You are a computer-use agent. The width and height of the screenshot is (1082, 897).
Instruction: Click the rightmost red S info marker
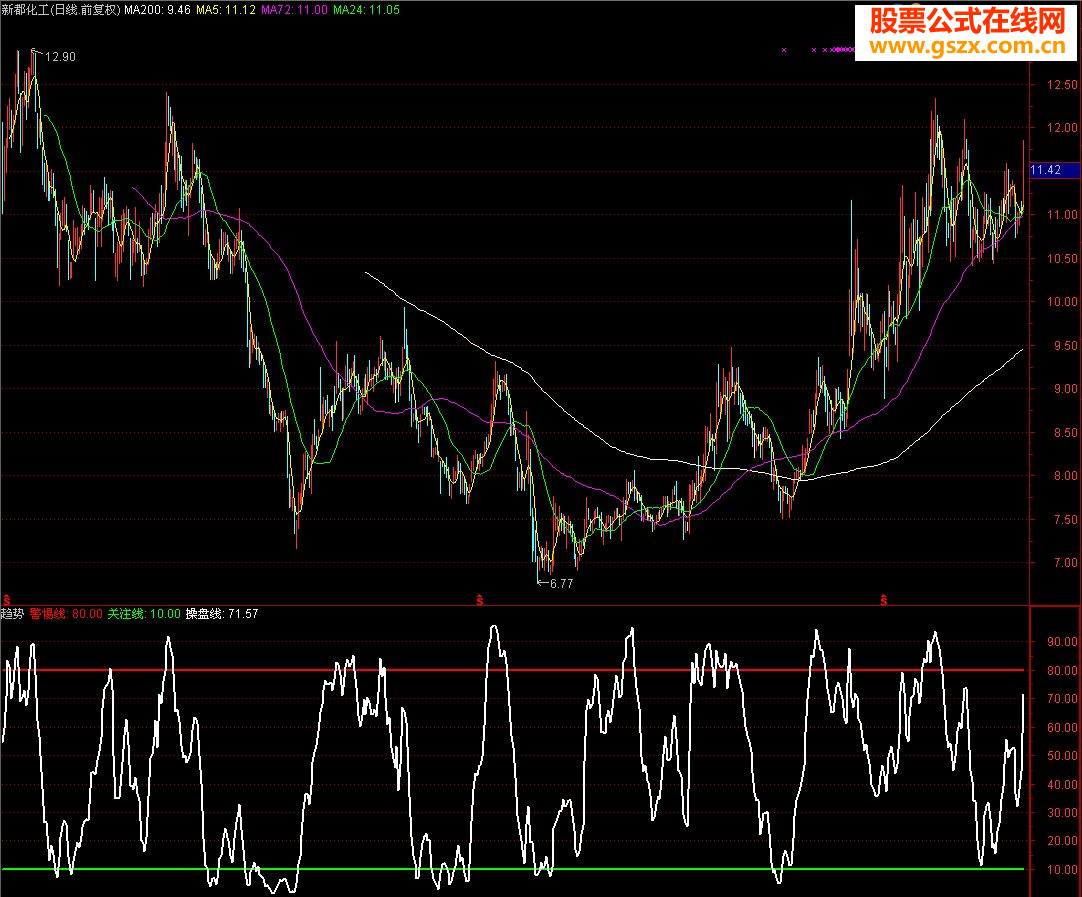pos(883,600)
